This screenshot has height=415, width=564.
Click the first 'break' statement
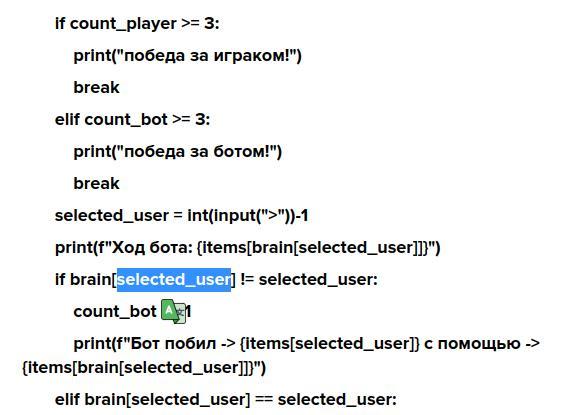(96, 87)
